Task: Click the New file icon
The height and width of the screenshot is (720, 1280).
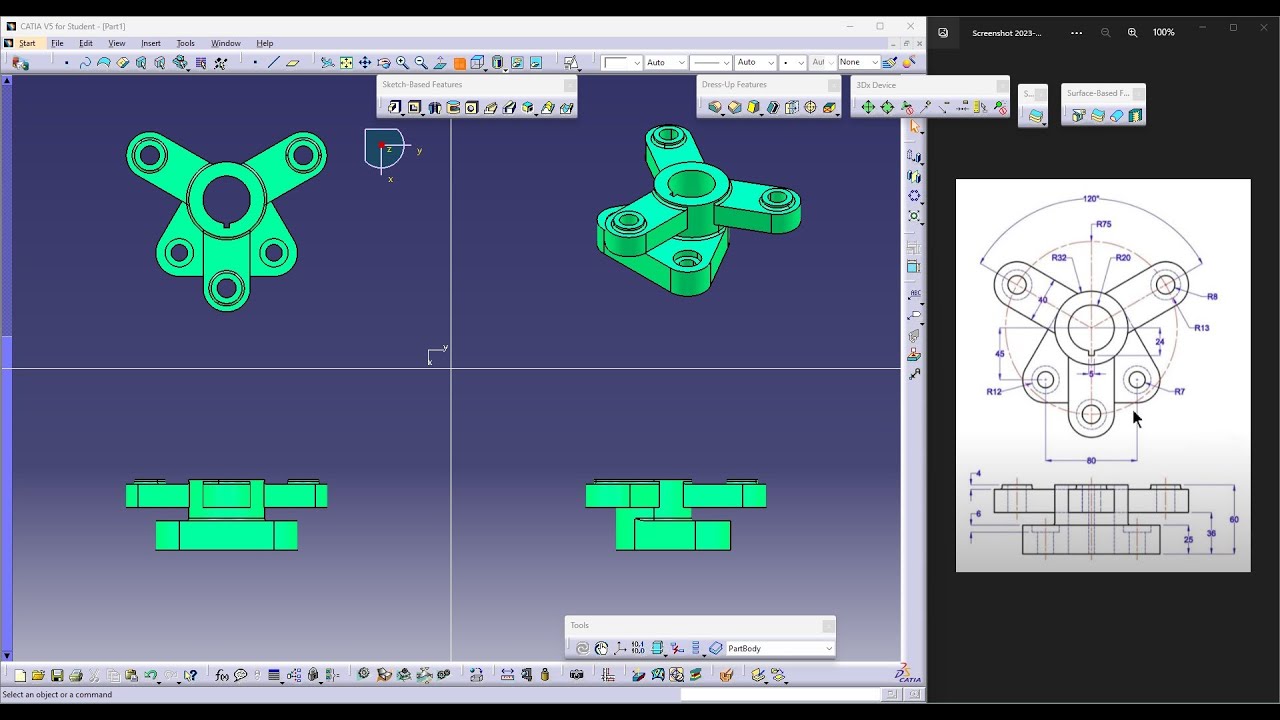Action: (x=20, y=675)
